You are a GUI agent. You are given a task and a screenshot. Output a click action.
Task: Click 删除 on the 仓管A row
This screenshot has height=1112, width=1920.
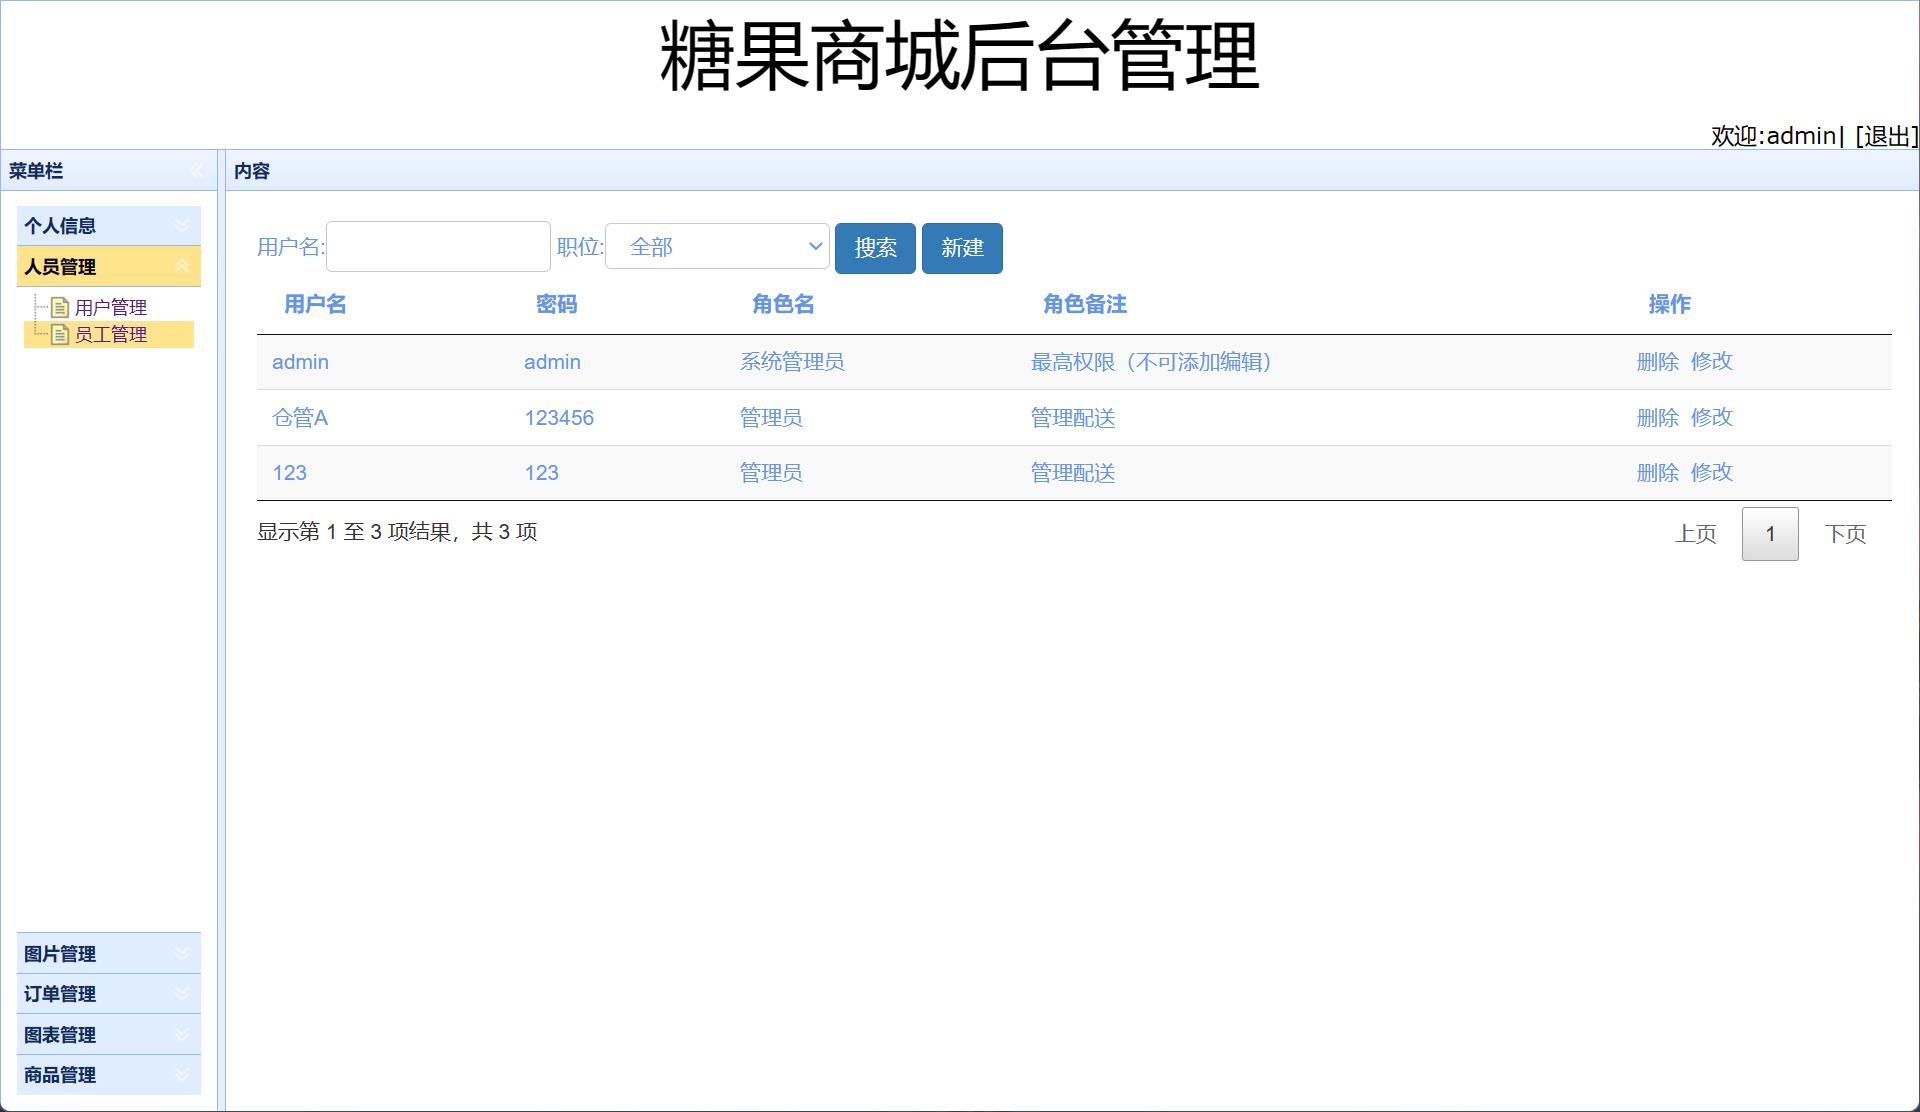[x=1658, y=418]
